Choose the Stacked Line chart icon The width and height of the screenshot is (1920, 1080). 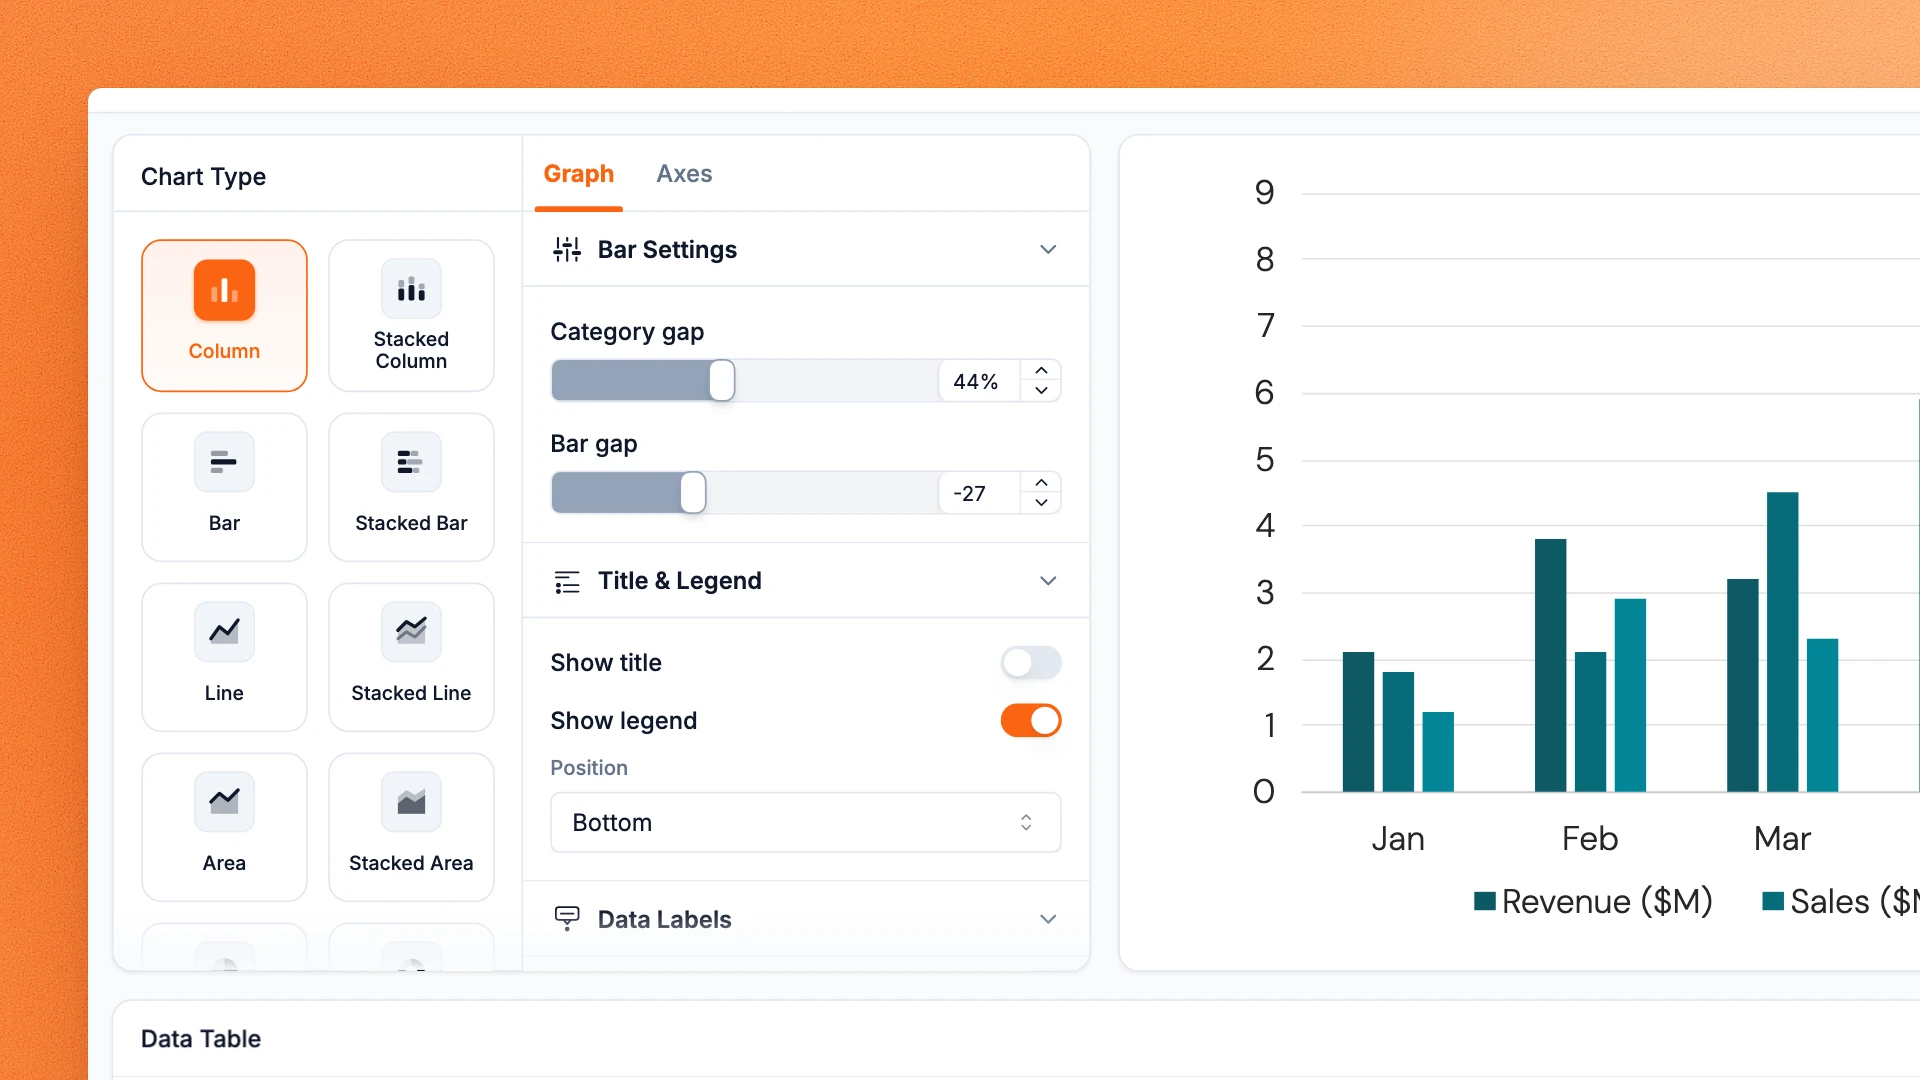[411, 632]
